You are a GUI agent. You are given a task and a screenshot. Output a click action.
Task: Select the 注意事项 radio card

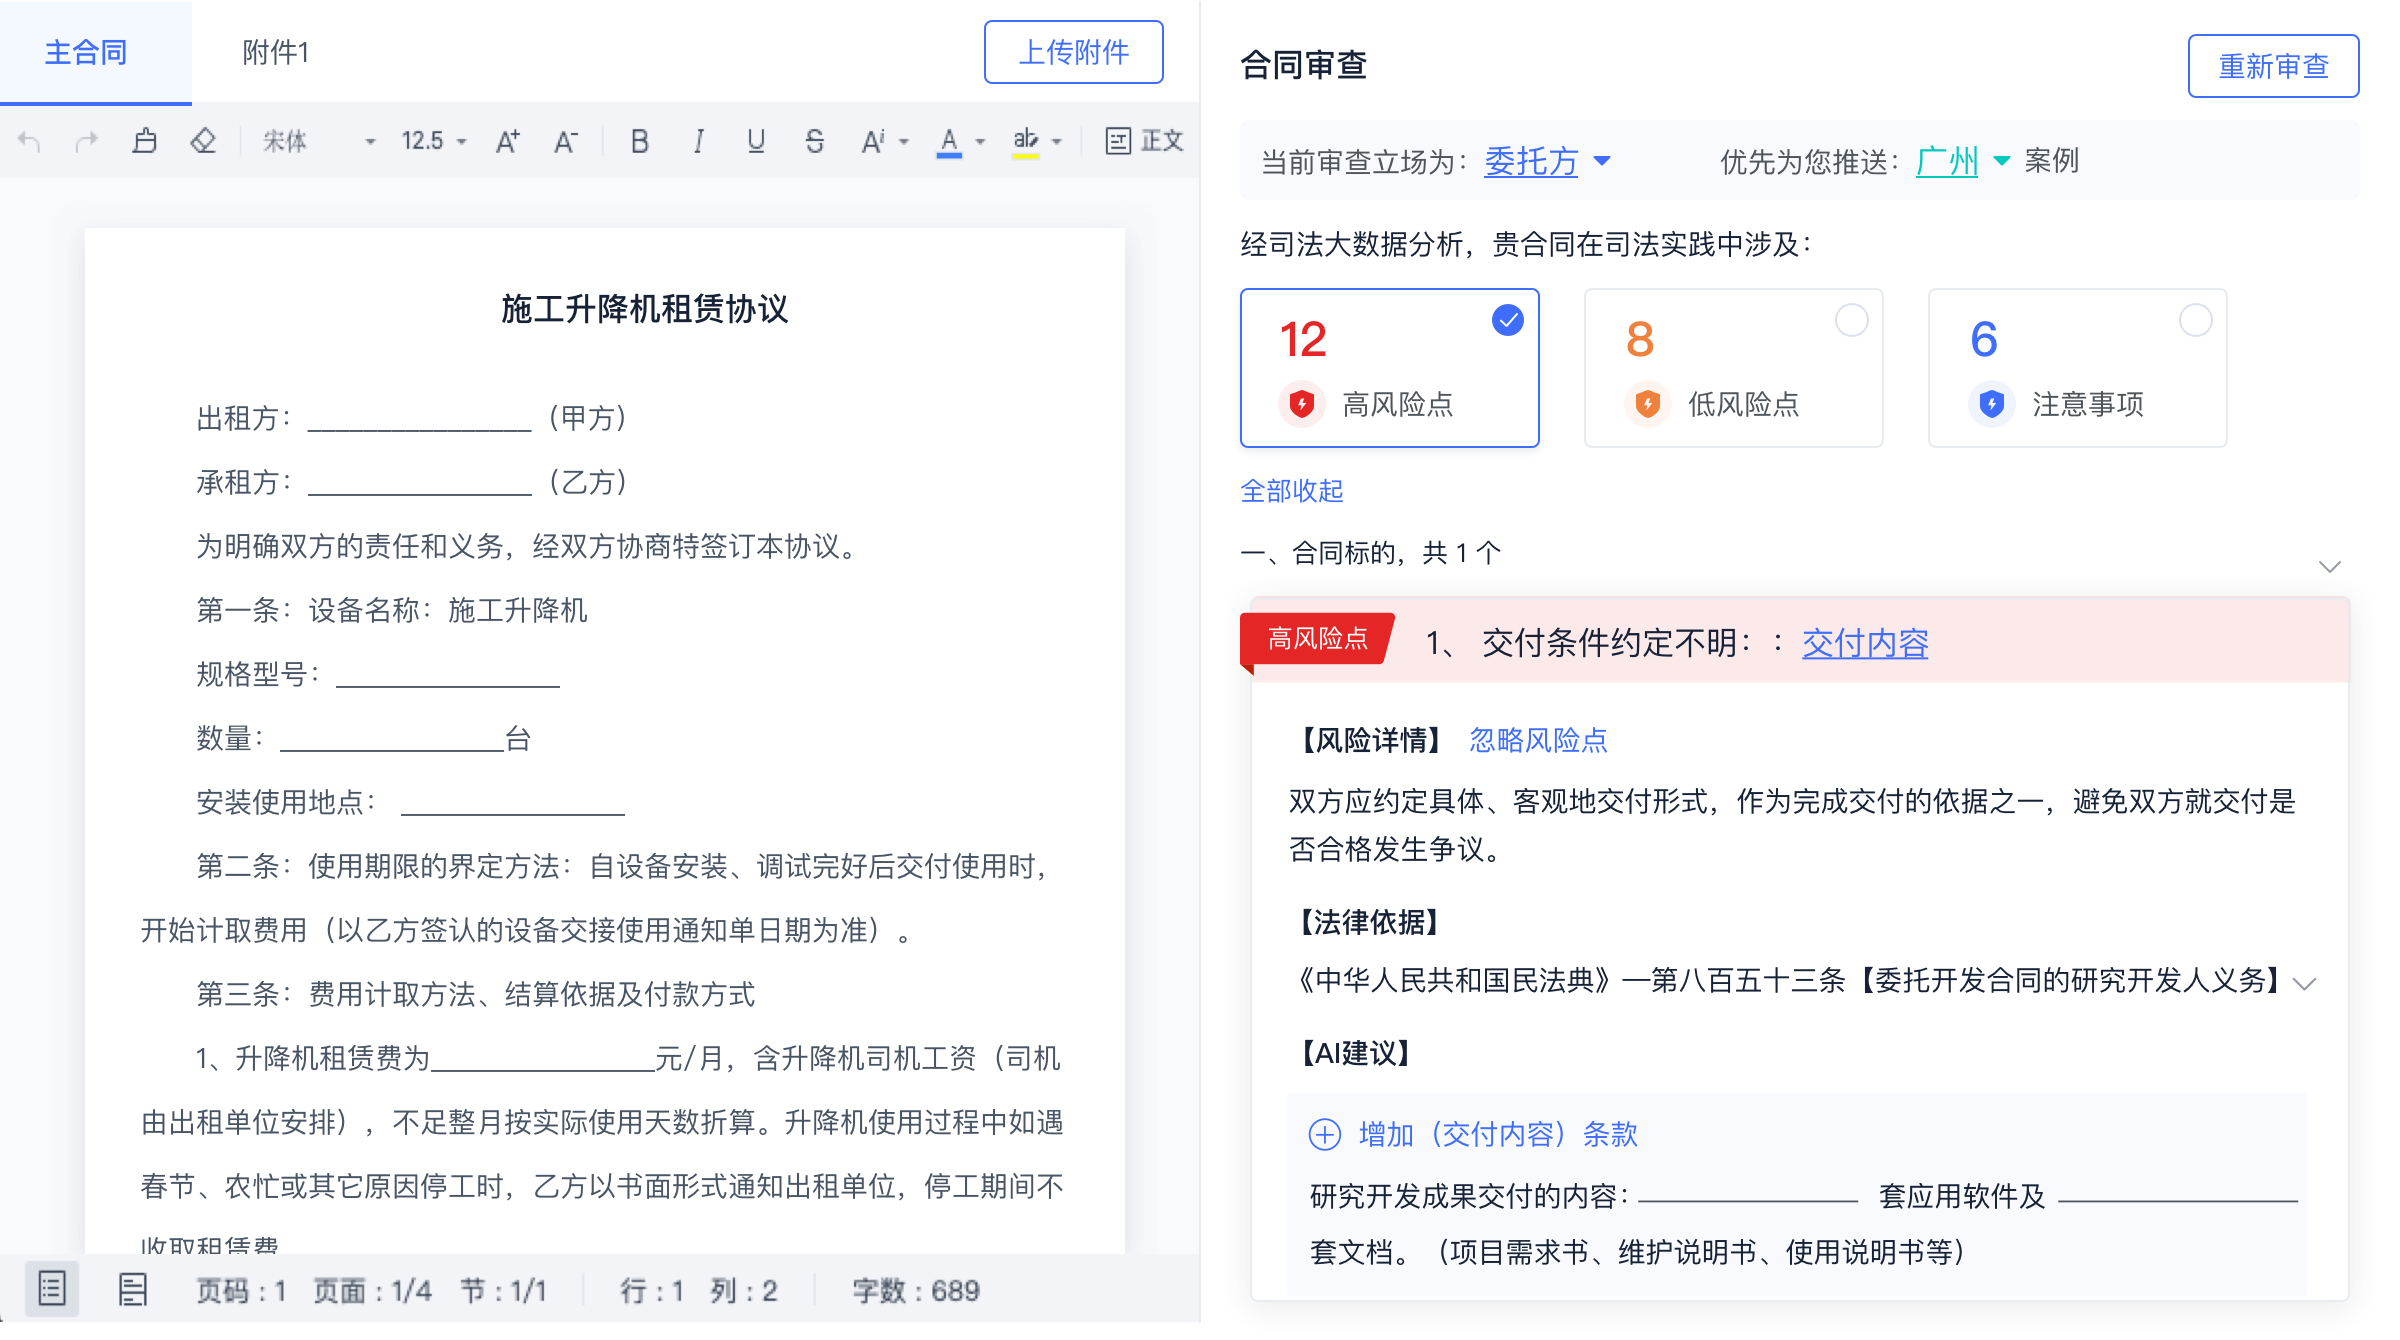pyautogui.click(x=2077, y=368)
